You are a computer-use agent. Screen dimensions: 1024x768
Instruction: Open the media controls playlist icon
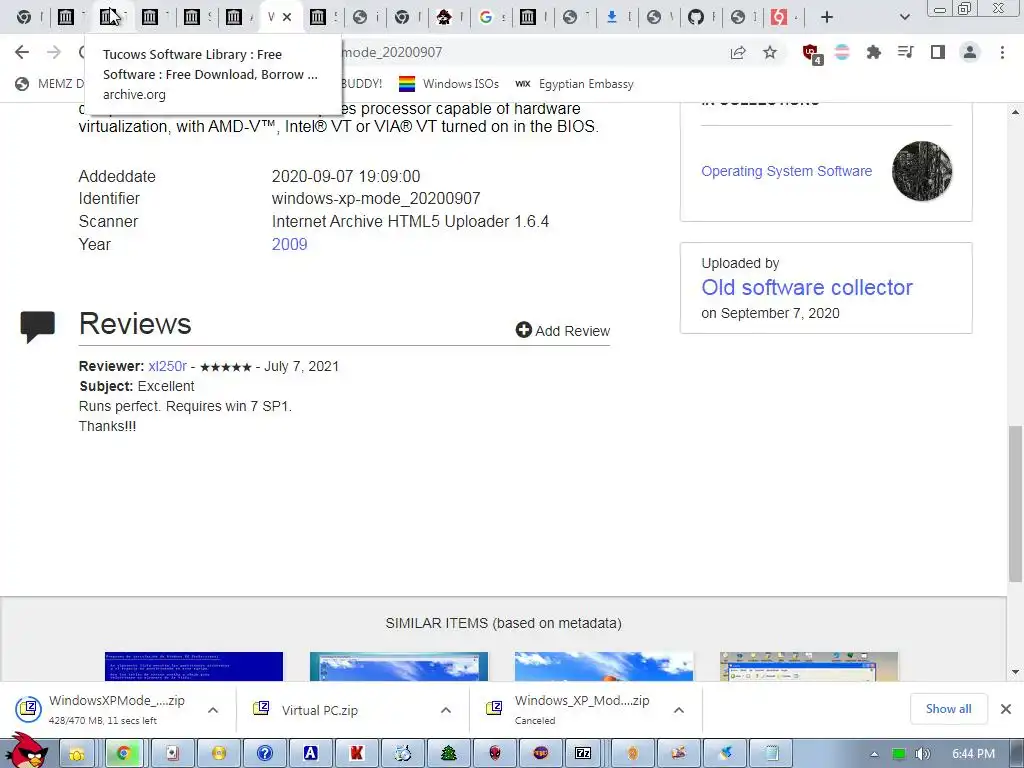[905, 52]
